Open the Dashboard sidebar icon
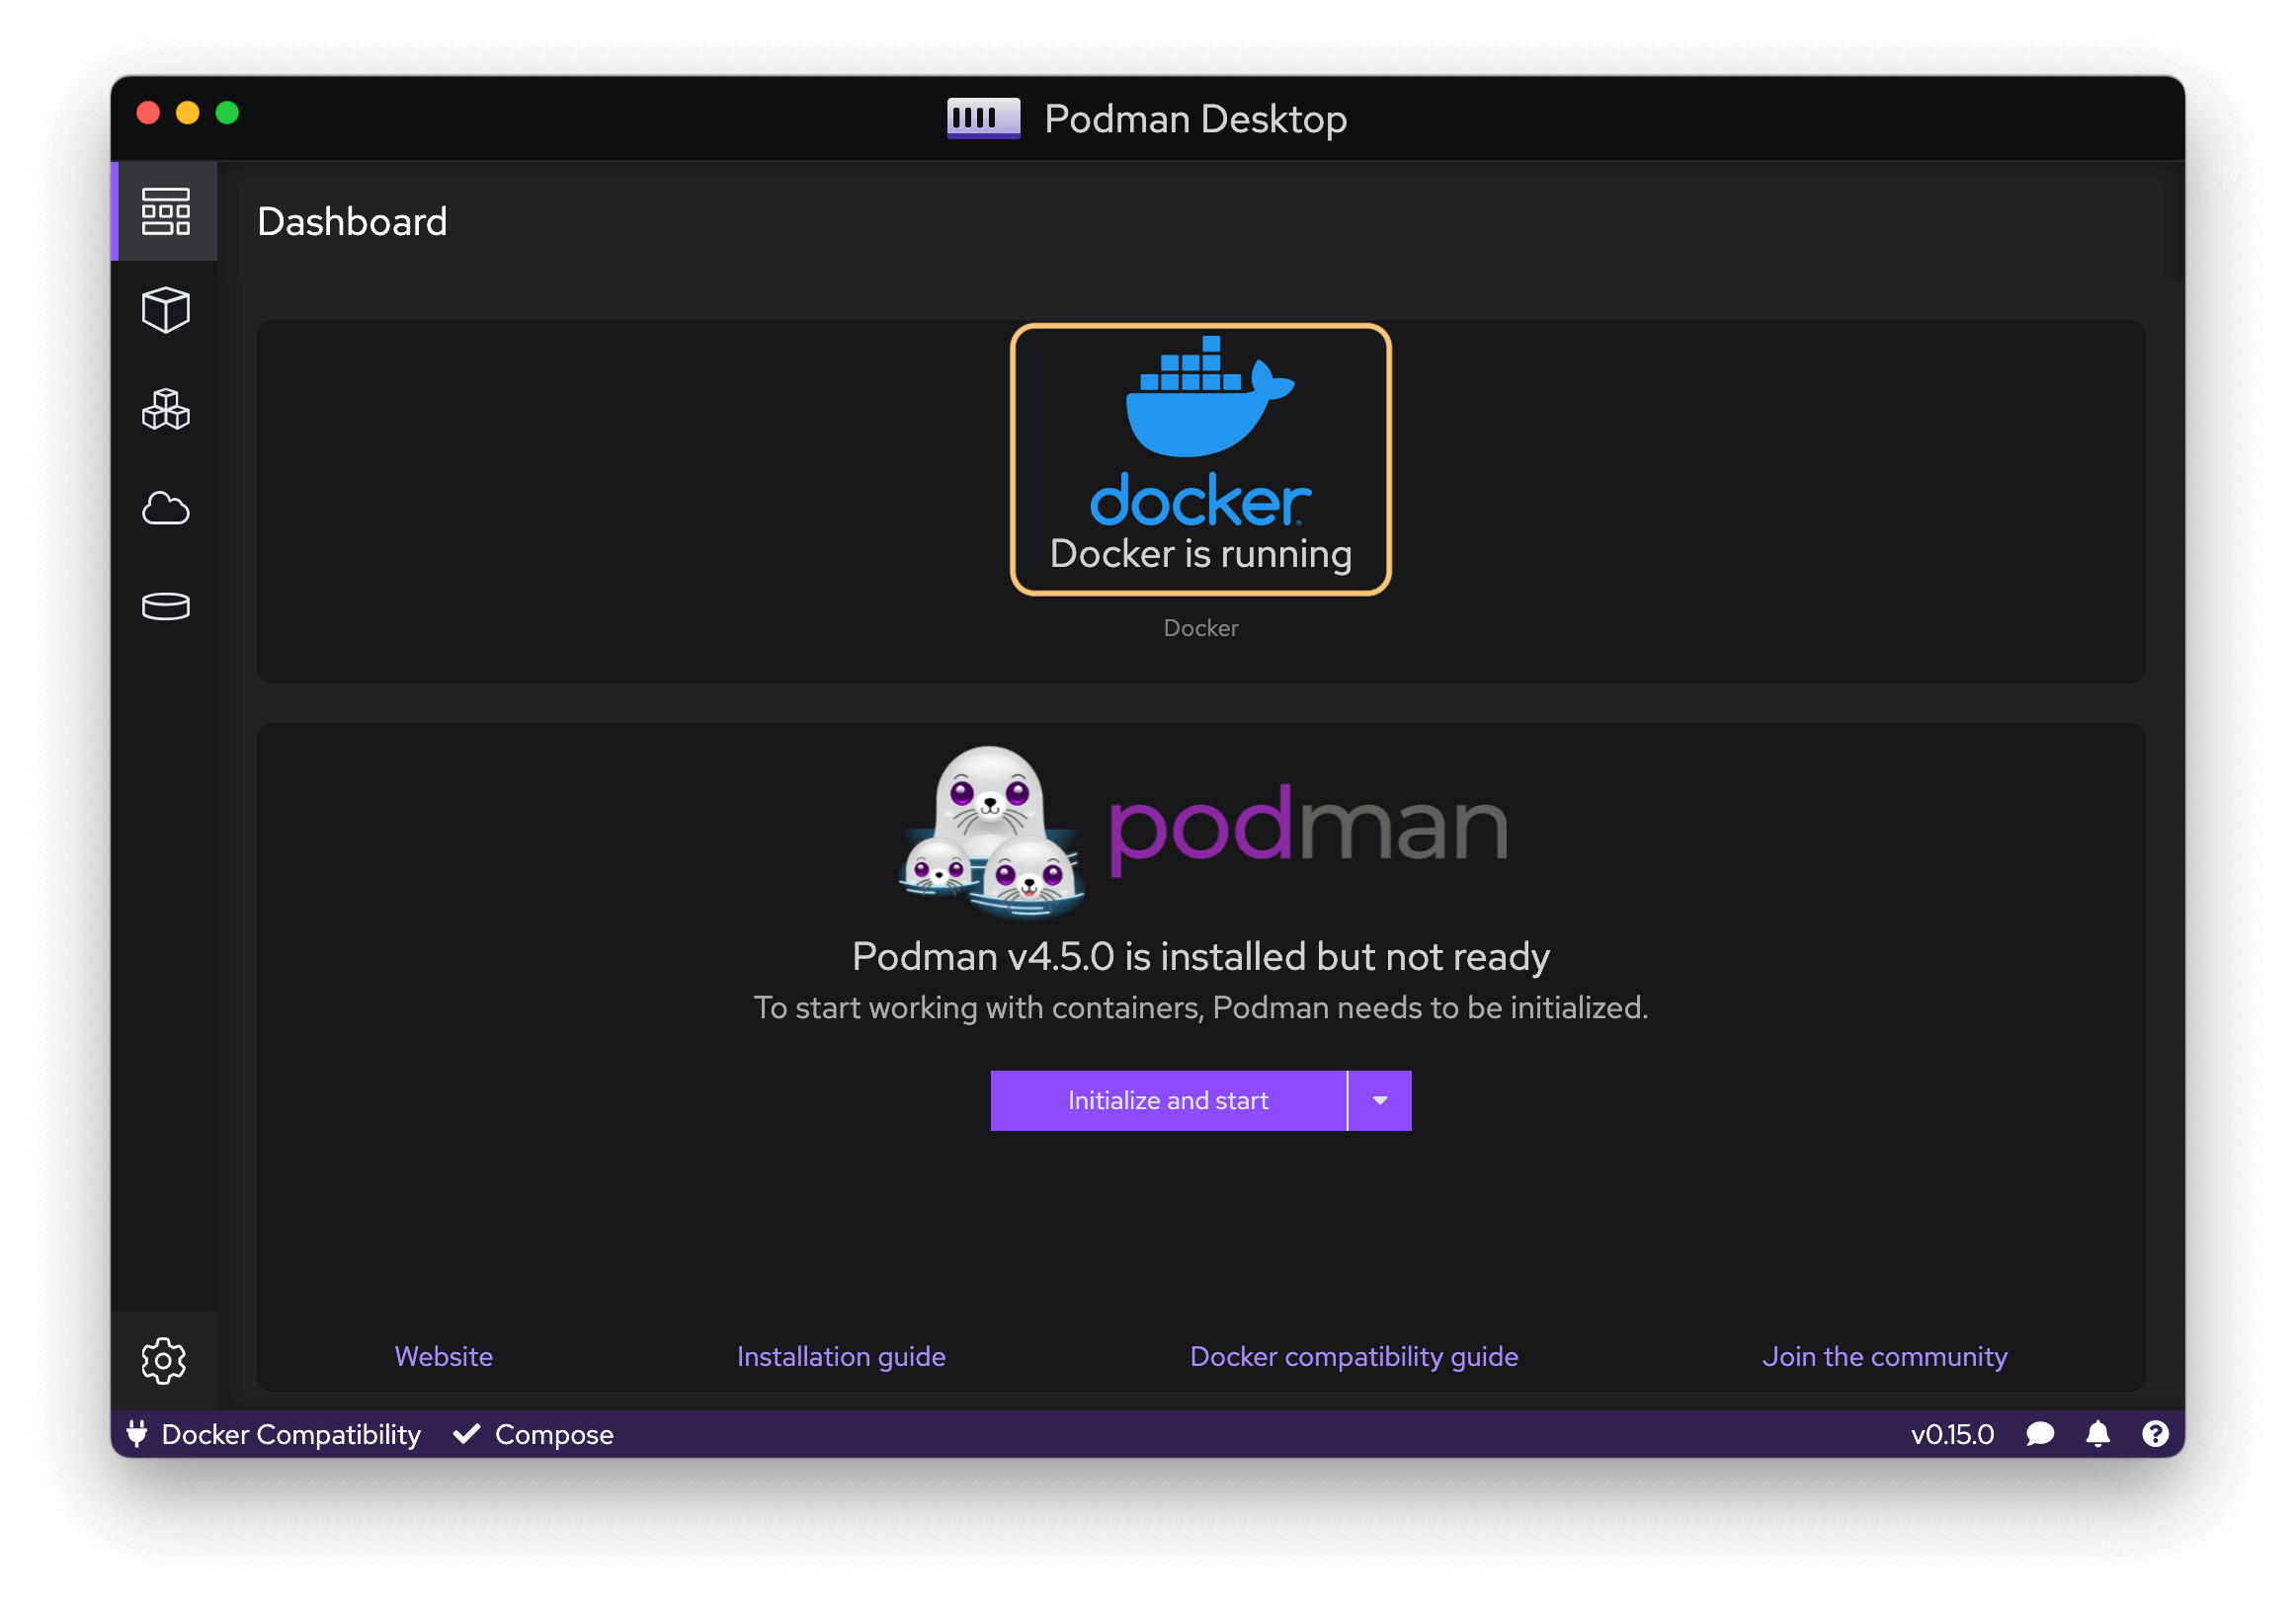The image size is (2296, 1604). click(165, 211)
